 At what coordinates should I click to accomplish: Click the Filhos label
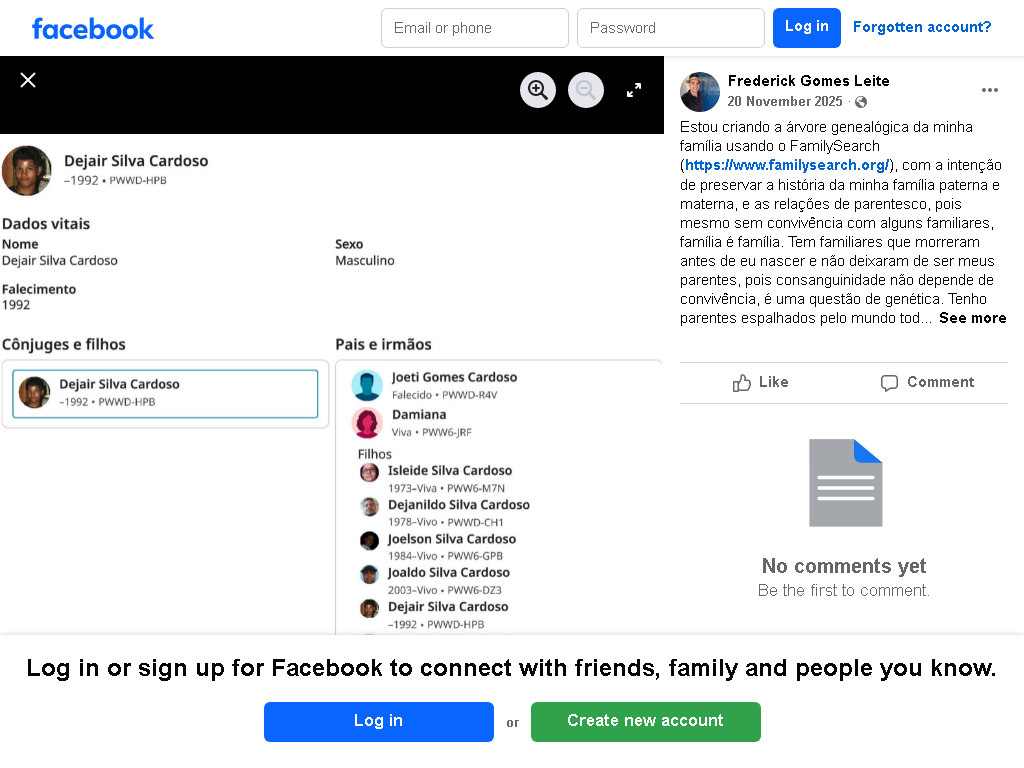[x=375, y=454]
